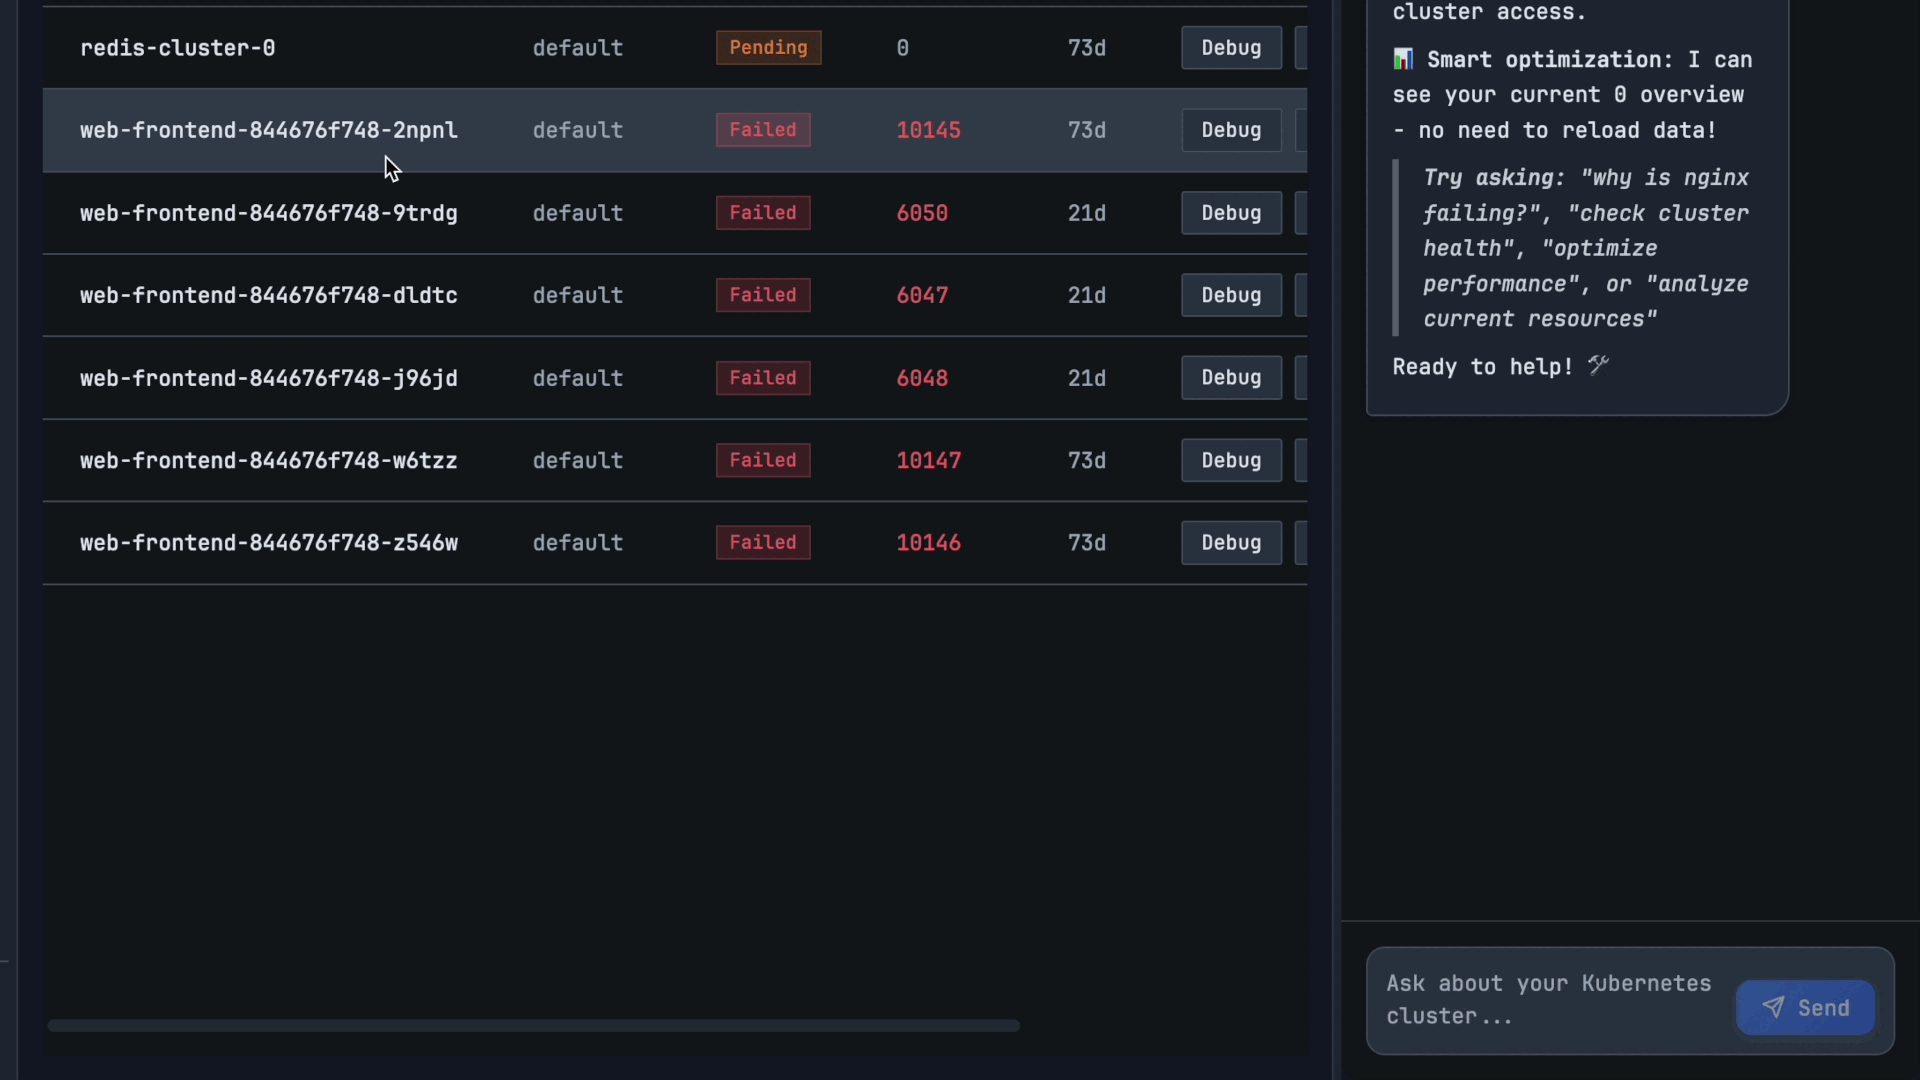This screenshot has height=1080, width=1920.
Task: Click into the Ask about your Kubernetes cluster field
Action: click(x=1547, y=1000)
